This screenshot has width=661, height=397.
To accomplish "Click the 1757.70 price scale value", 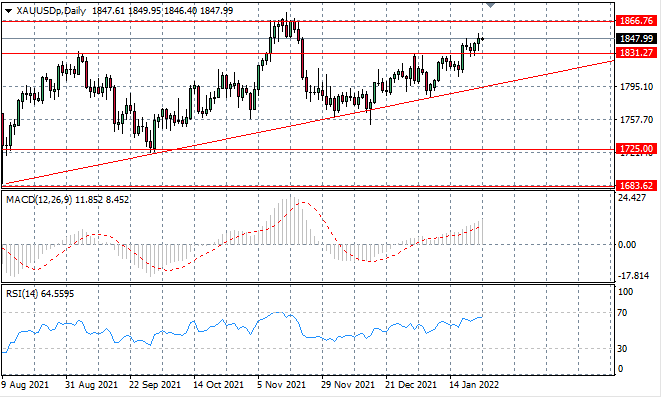I will pyautogui.click(x=637, y=120).
